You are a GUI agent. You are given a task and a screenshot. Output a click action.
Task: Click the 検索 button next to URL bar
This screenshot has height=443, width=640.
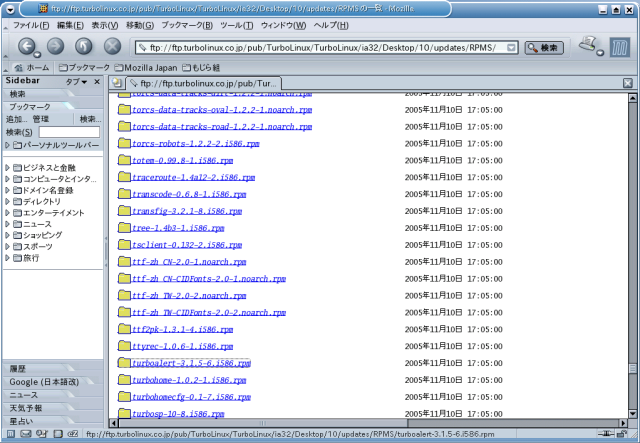click(x=544, y=48)
